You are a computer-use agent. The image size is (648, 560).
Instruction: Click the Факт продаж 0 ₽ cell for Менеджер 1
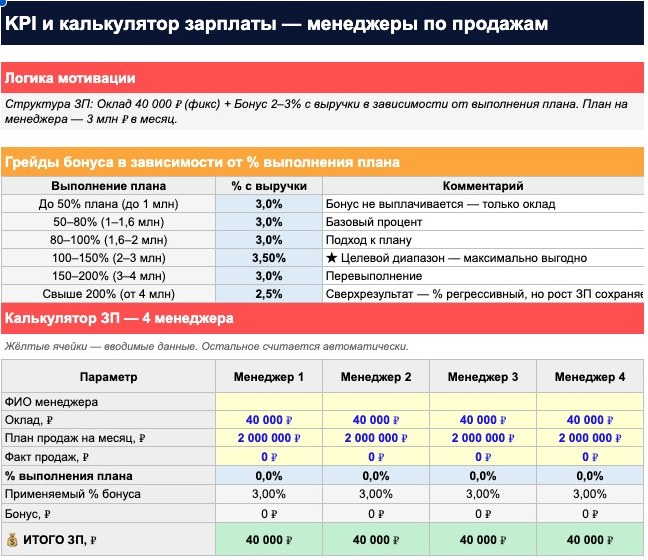[x=269, y=457]
